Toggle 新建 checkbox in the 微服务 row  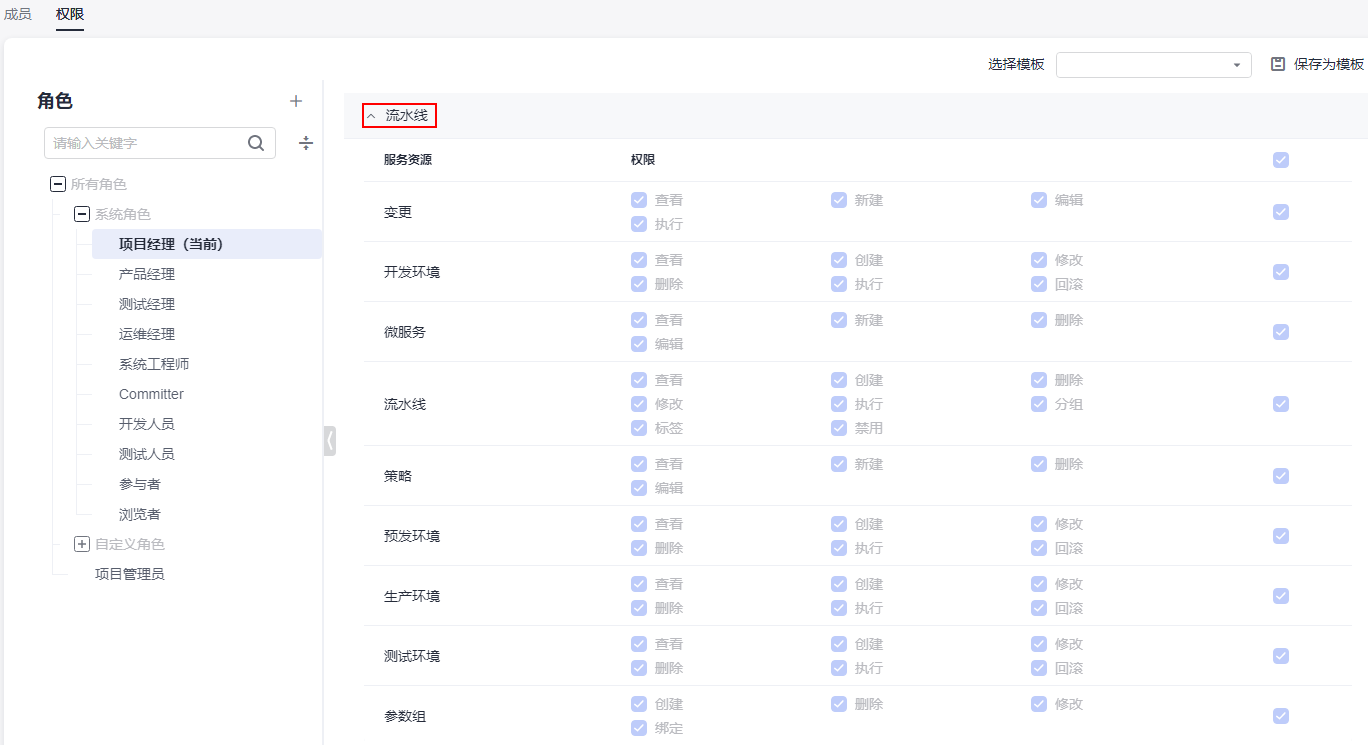click(x=839, y=320)
